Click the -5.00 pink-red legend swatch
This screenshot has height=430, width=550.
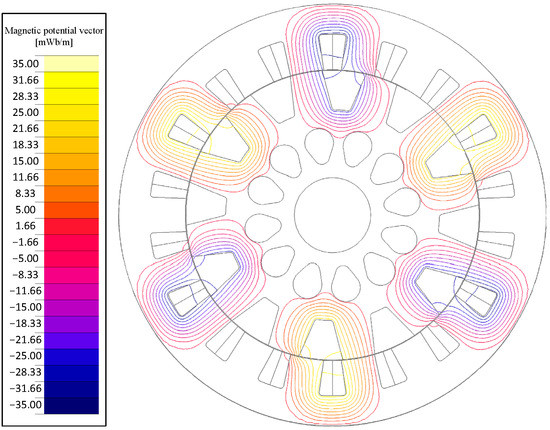point(71,259)
